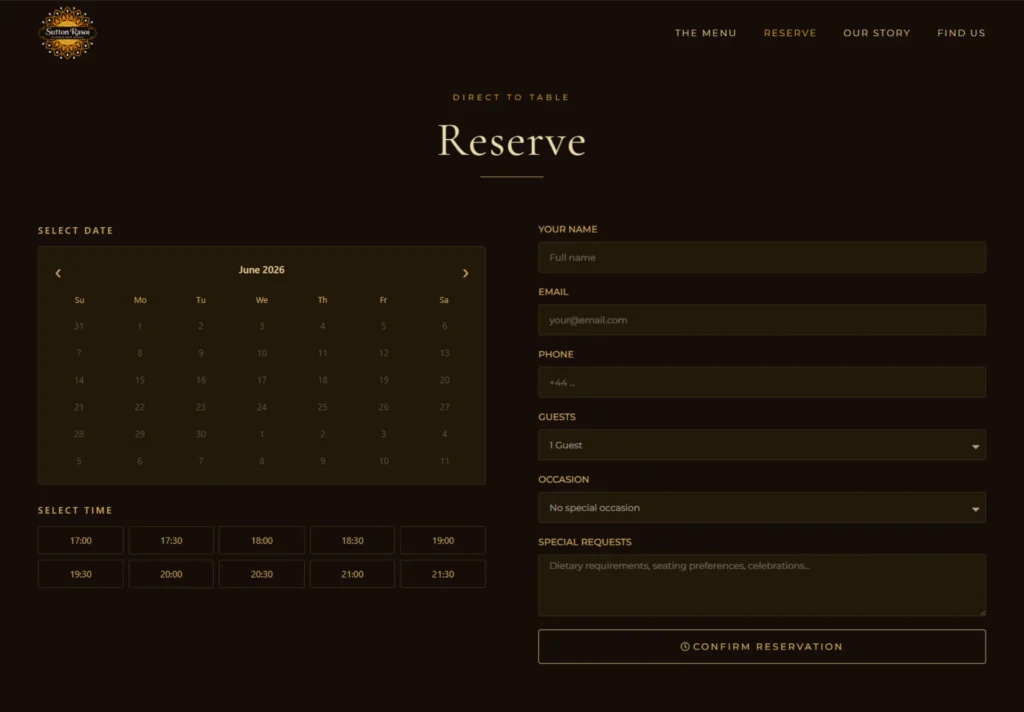Pick June 18 in the calendar
The height and width of the screenshot is (712, 1024).
[323, 380]
